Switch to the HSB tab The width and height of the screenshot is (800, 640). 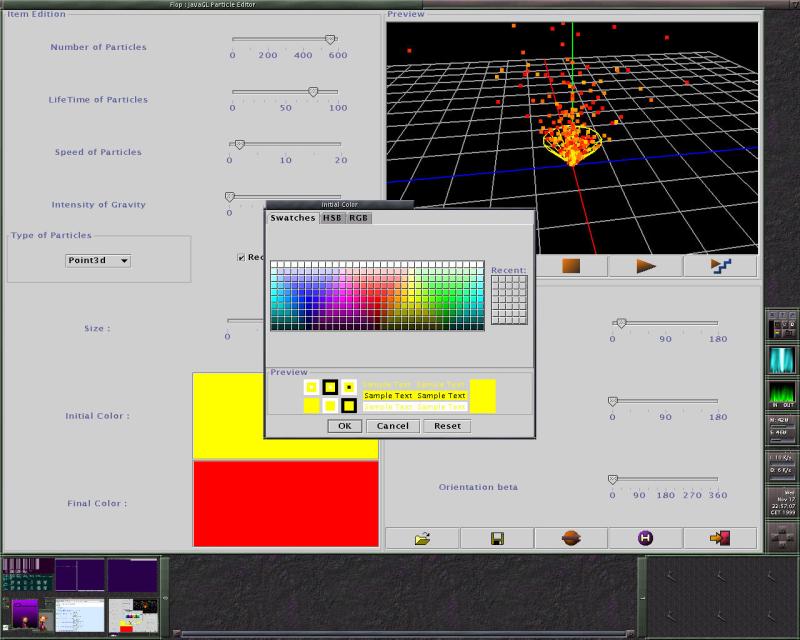332,218
